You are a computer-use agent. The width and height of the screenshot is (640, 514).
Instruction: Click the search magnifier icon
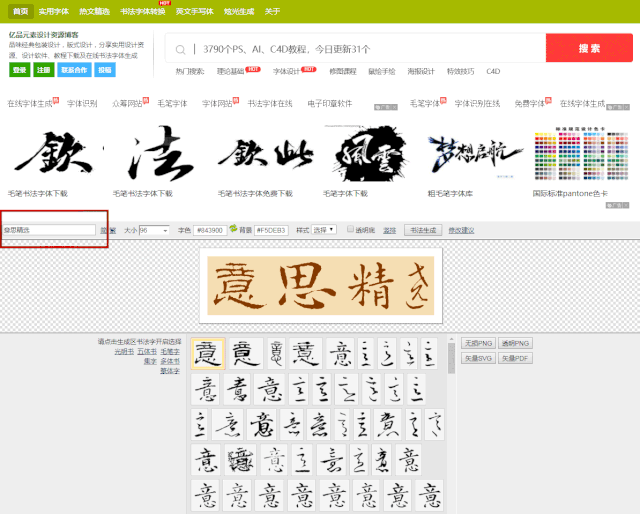[x=182, y=48]
